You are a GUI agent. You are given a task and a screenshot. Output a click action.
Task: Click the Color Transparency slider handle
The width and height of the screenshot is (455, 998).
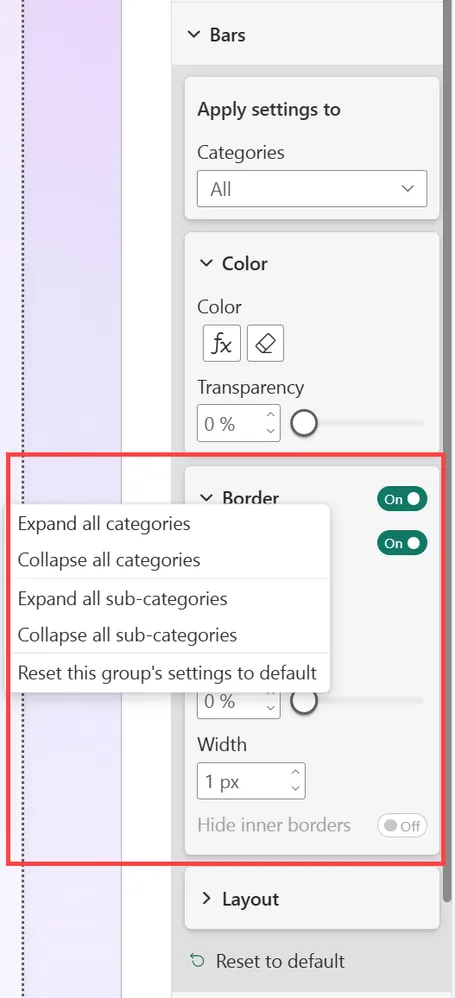[x=304, y=423]
